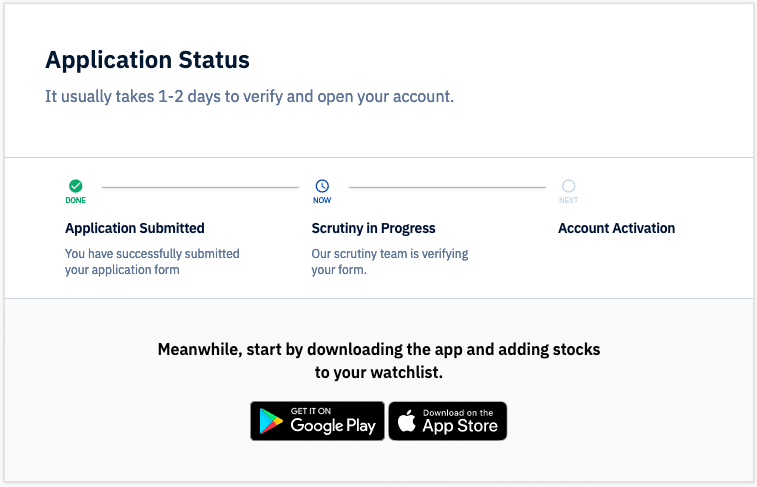Image resolution: width=757 pixels, height=487 pixels.
Task: Select the Application Submitted step heading
Action: 135,228
